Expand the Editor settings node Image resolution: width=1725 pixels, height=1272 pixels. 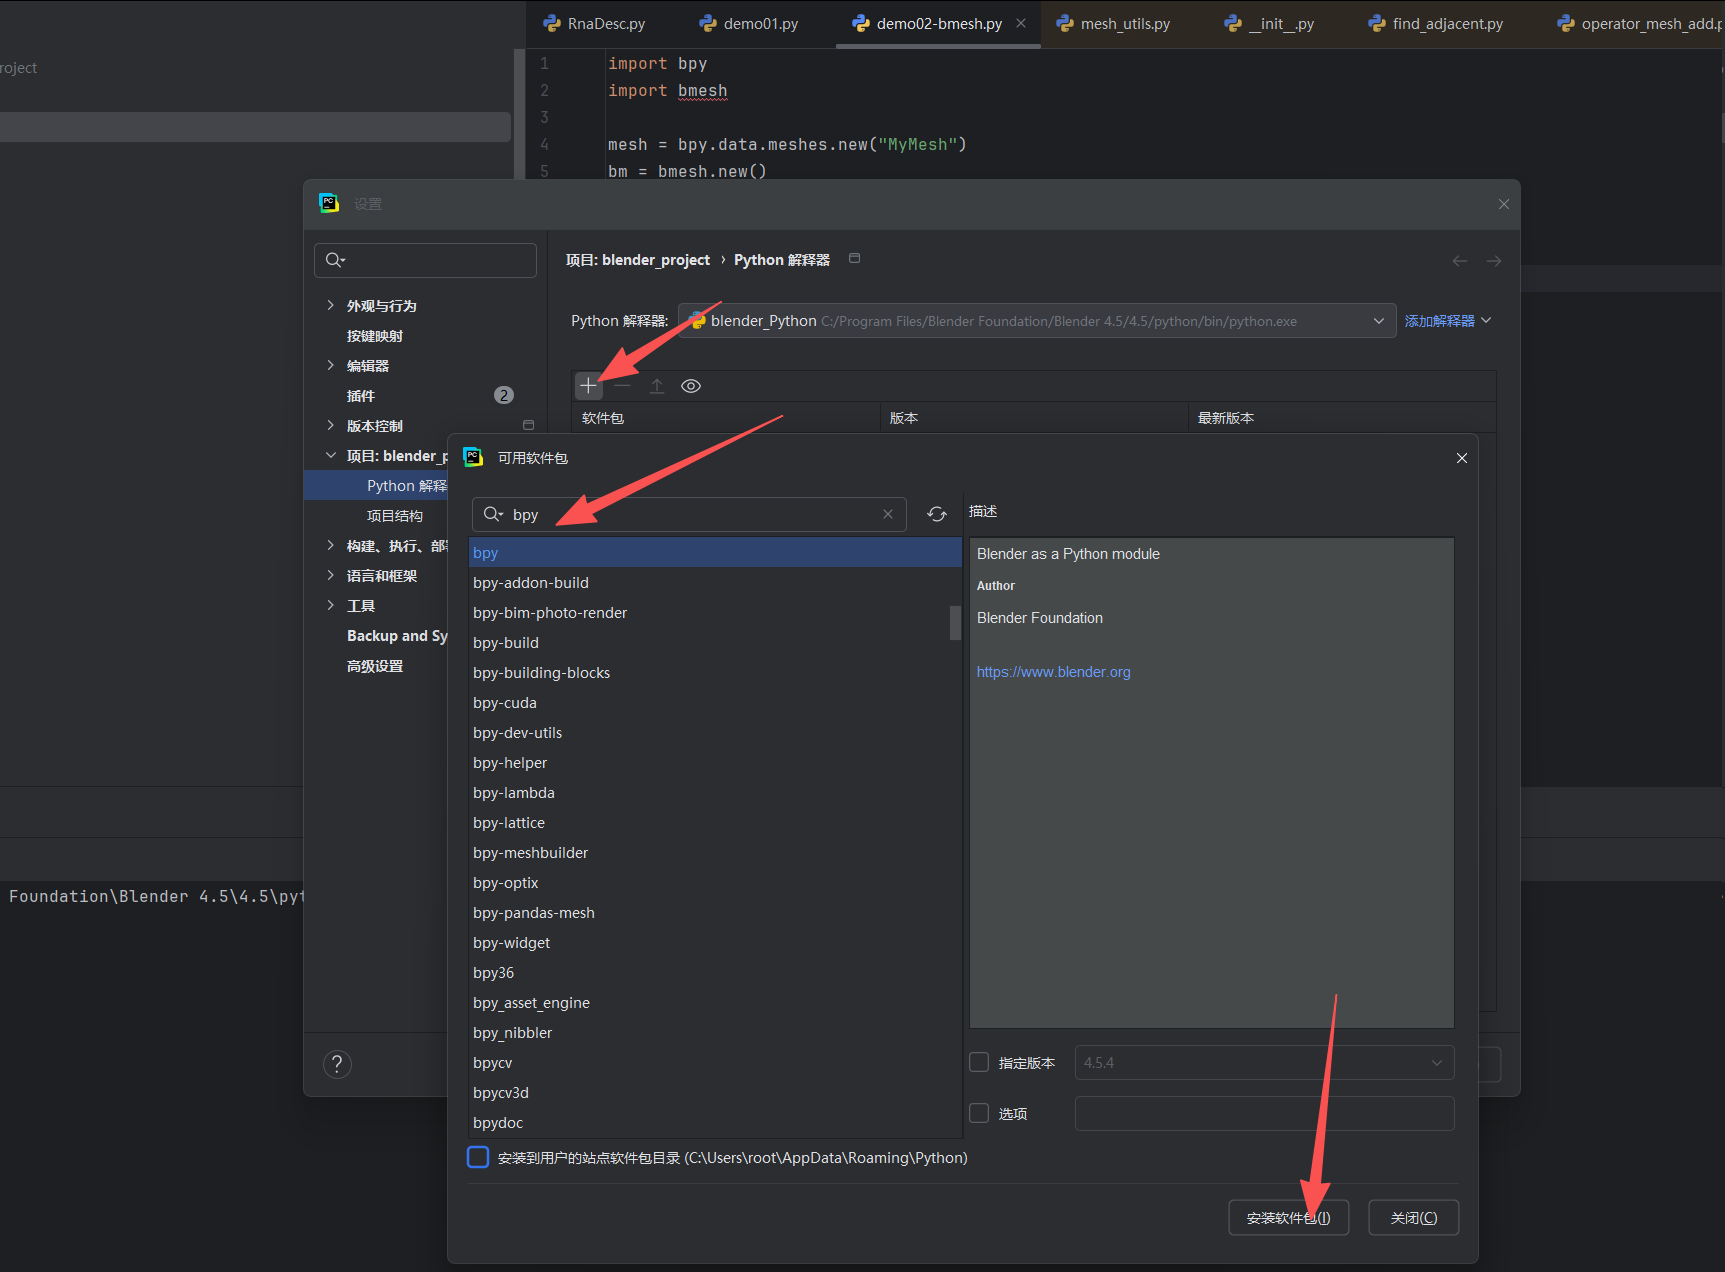[x=330, y=365]
